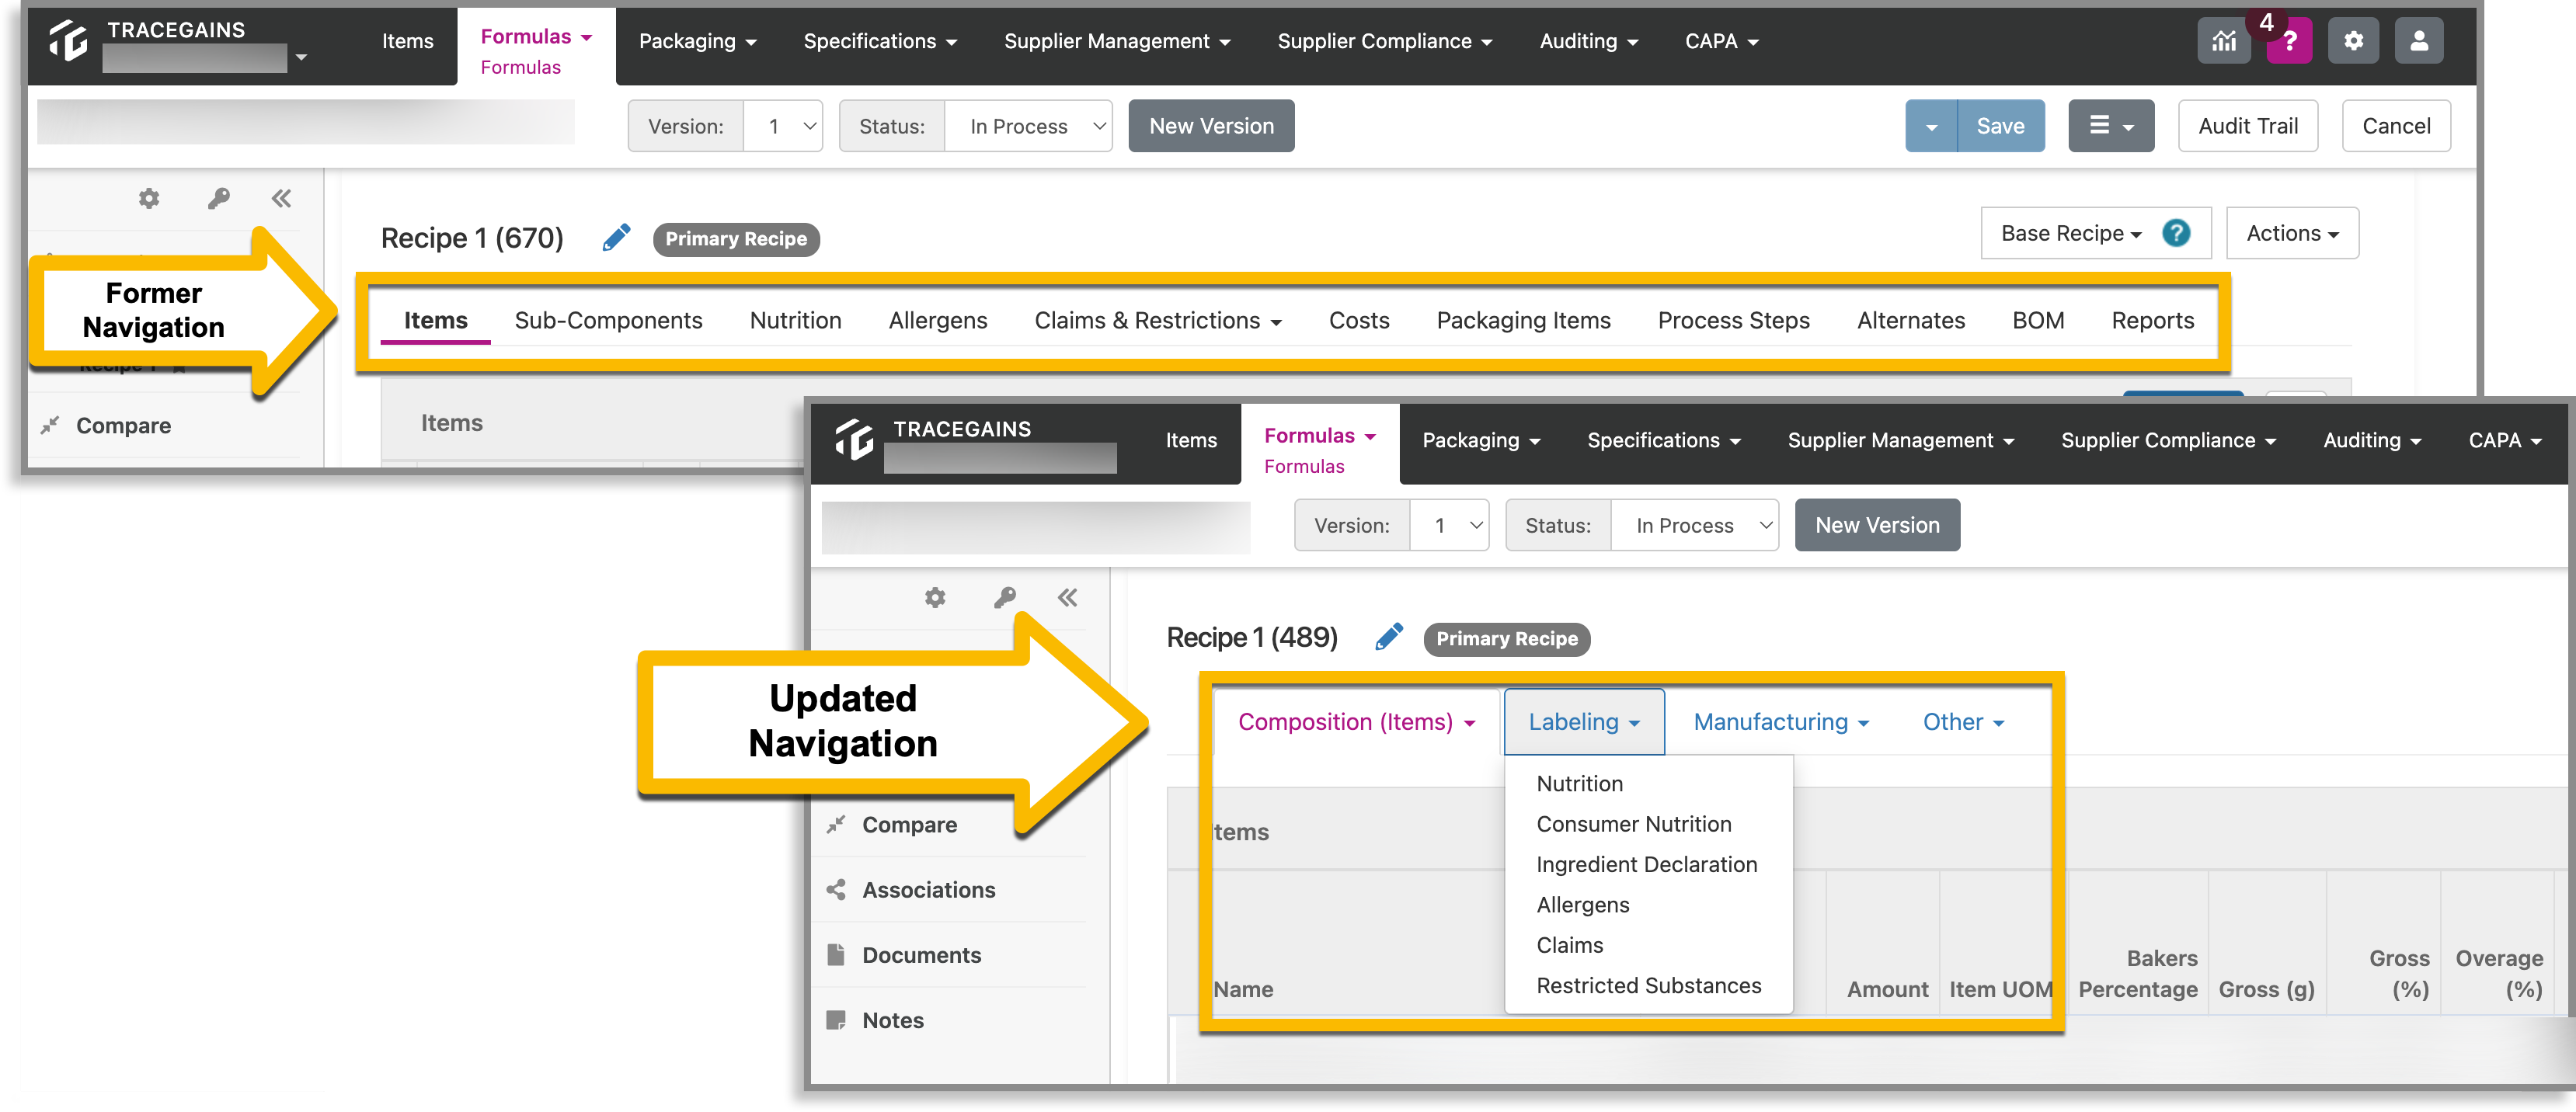The height and width of the screenshot is (1112, 2576).
Task: Click Items nav link in lower window
Action: coord(1191,440)
